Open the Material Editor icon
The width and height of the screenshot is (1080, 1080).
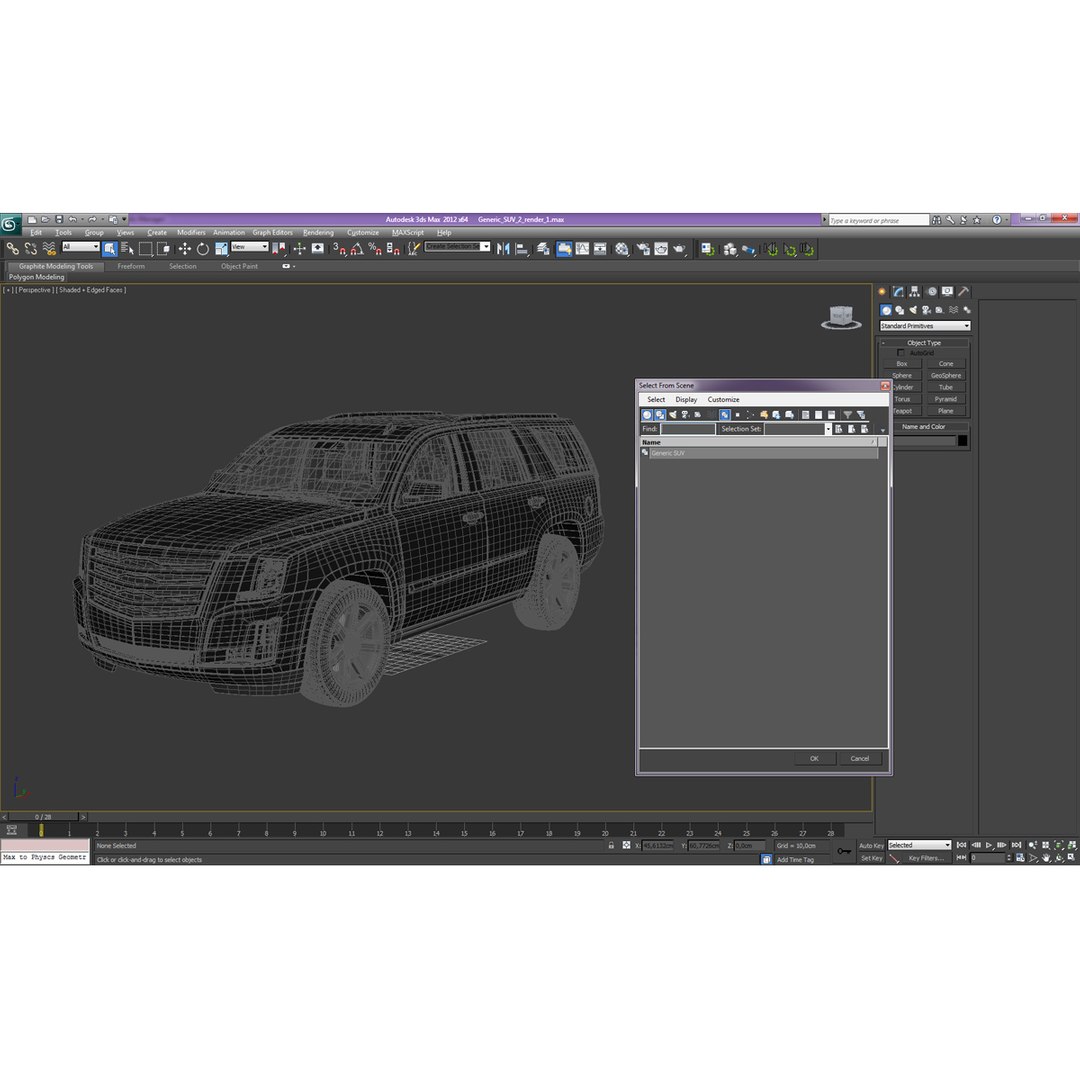pyautogui.click(x=622, y=249)
